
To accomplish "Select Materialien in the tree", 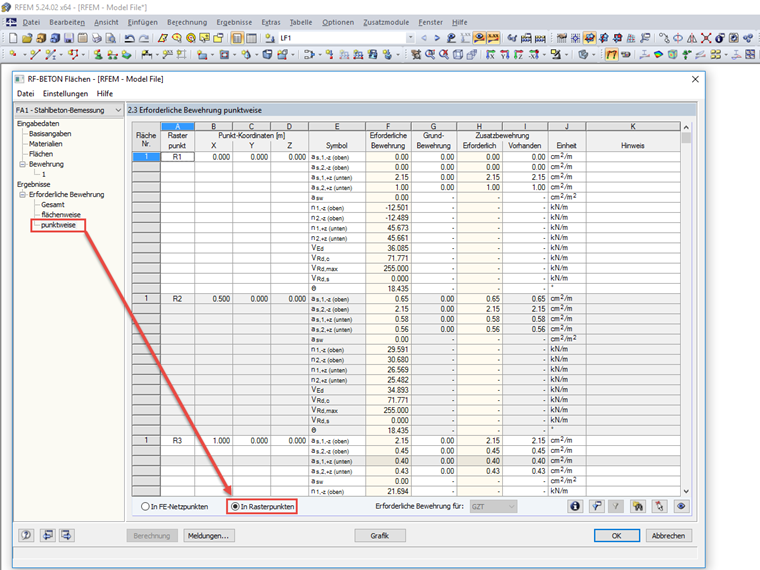I will [46, 144].
